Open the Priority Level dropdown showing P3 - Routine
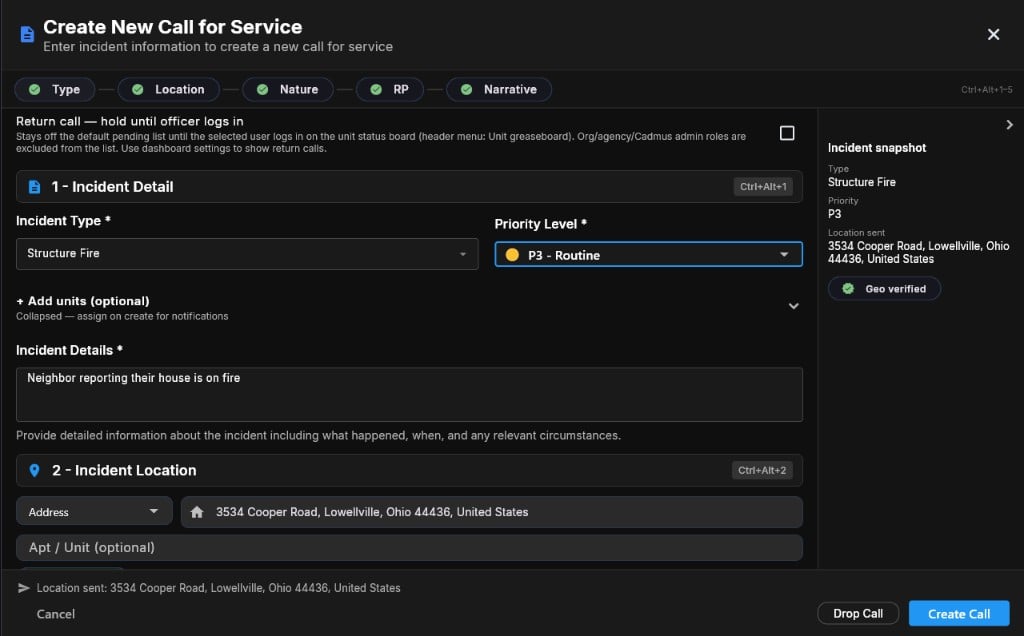Screen dimensions: 1024x636 point(648,255)
